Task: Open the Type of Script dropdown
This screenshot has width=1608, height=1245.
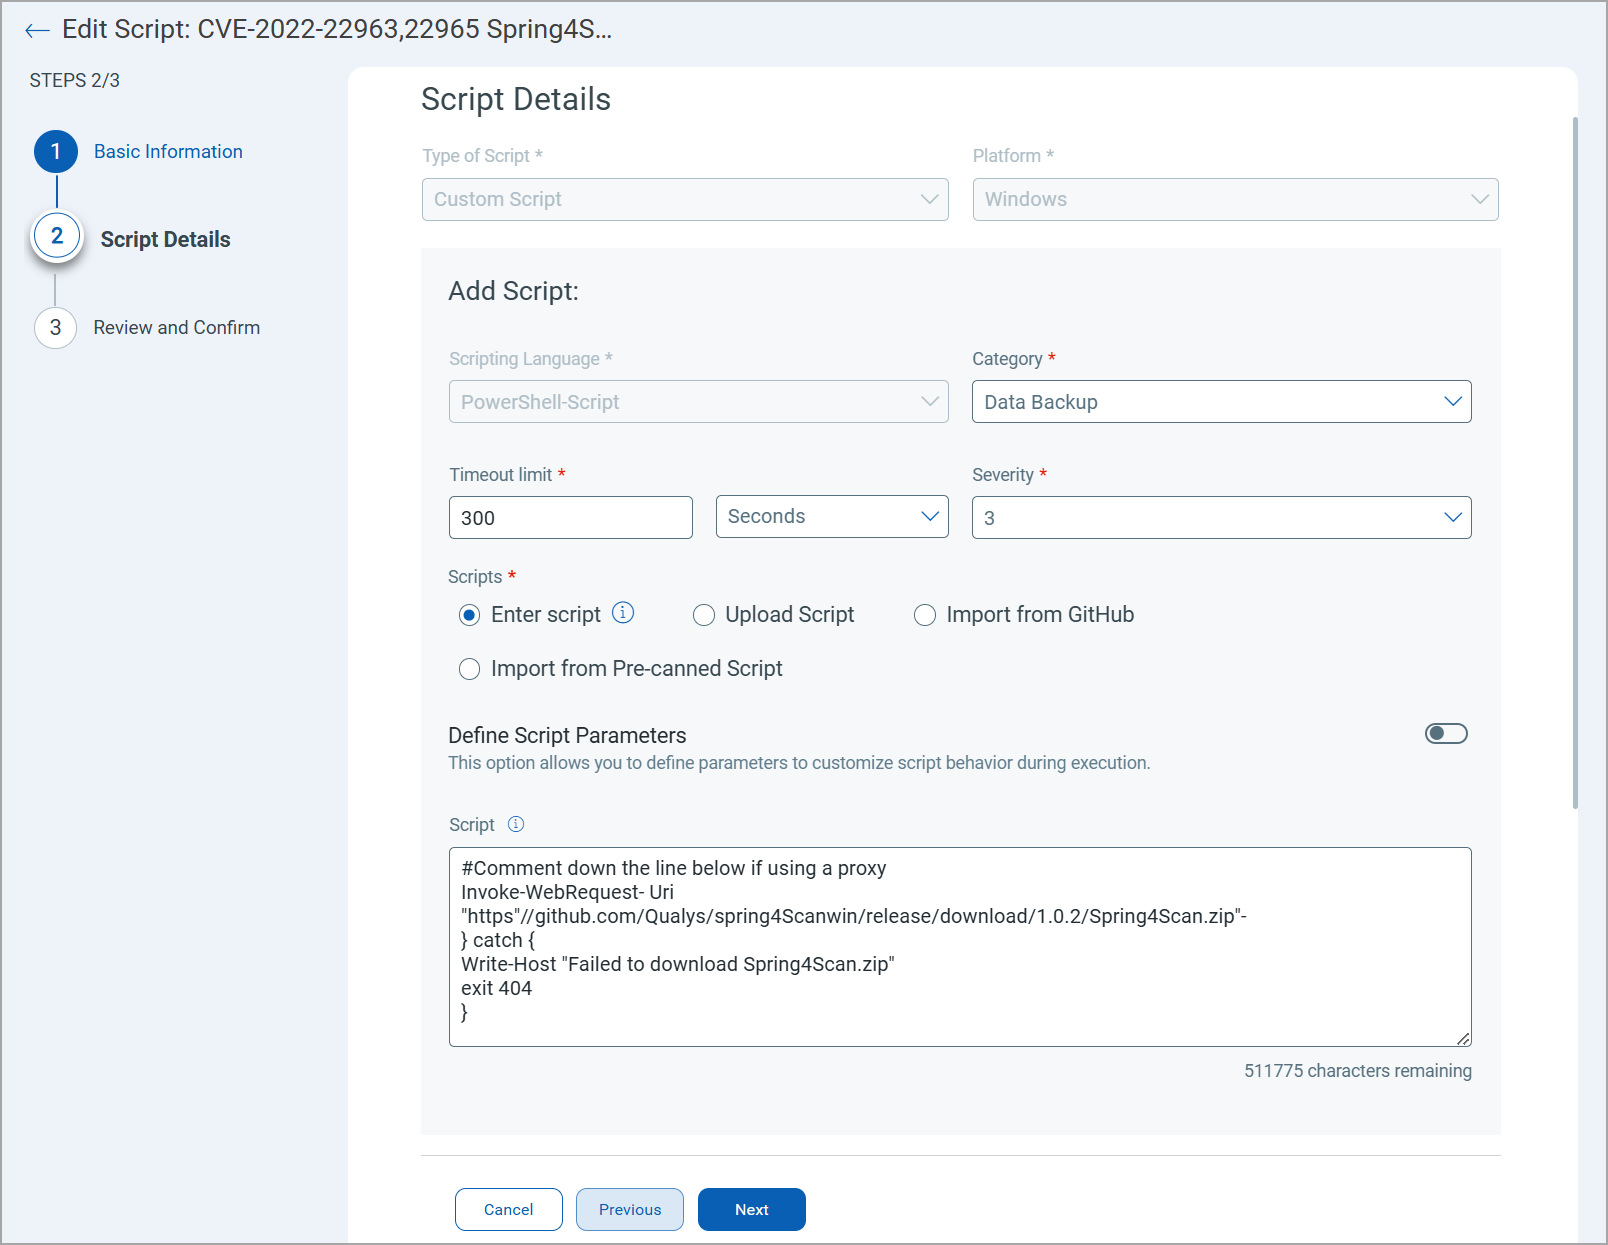Action: (685, 199)
